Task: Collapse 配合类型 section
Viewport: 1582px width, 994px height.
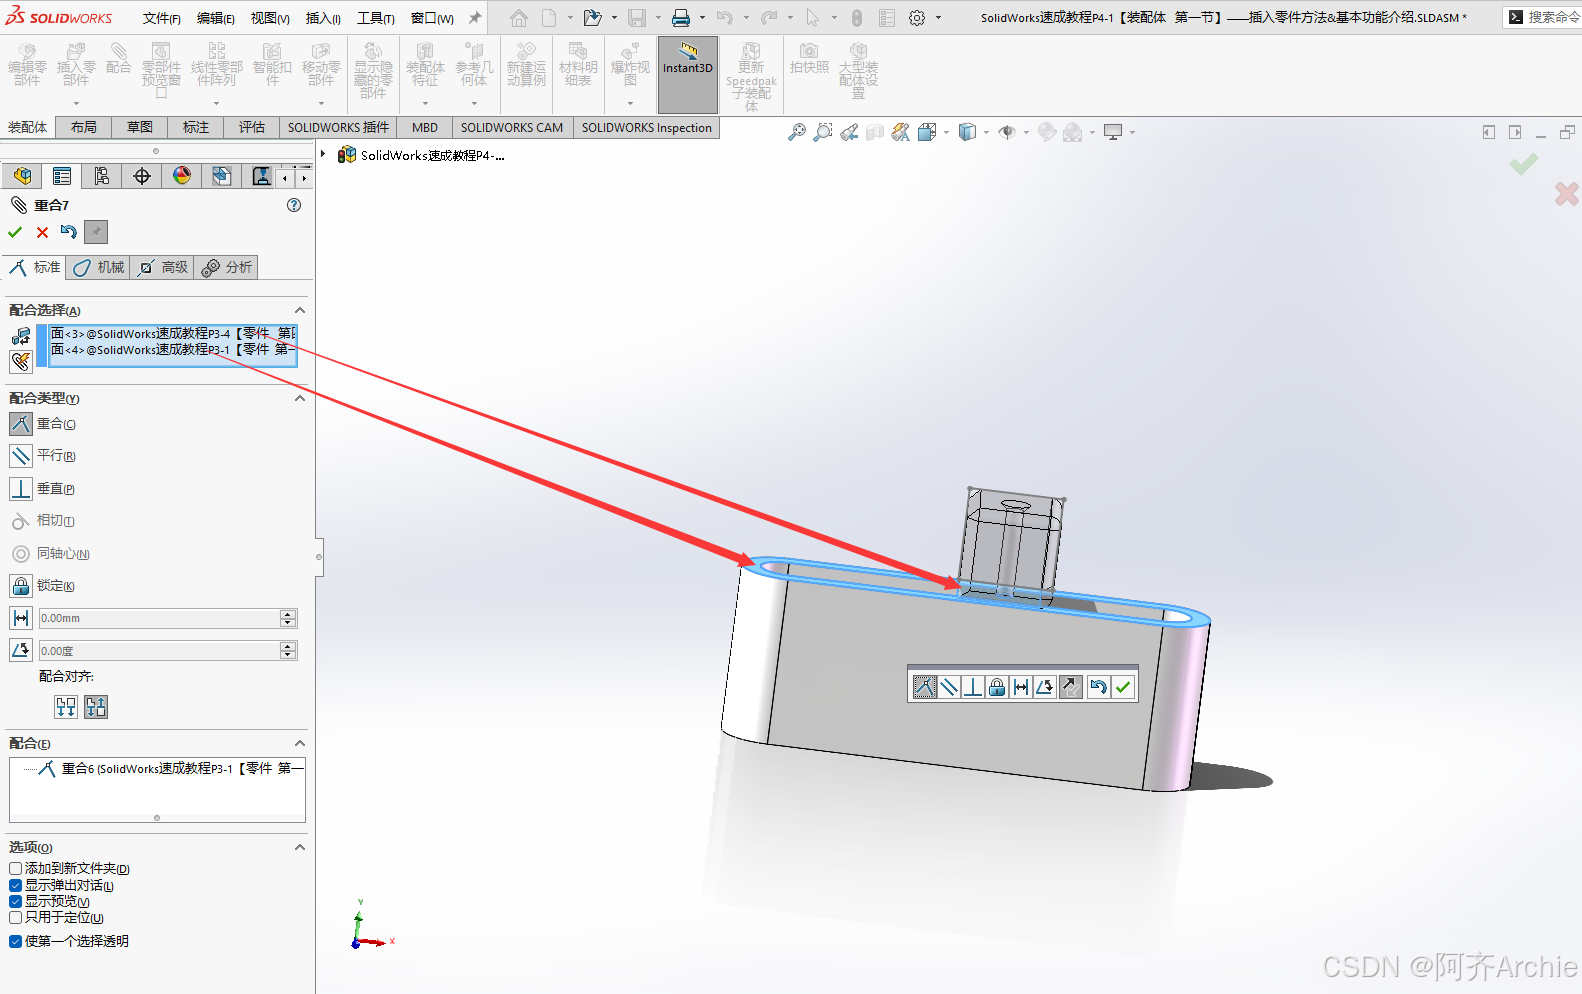Action: point(299,398)
